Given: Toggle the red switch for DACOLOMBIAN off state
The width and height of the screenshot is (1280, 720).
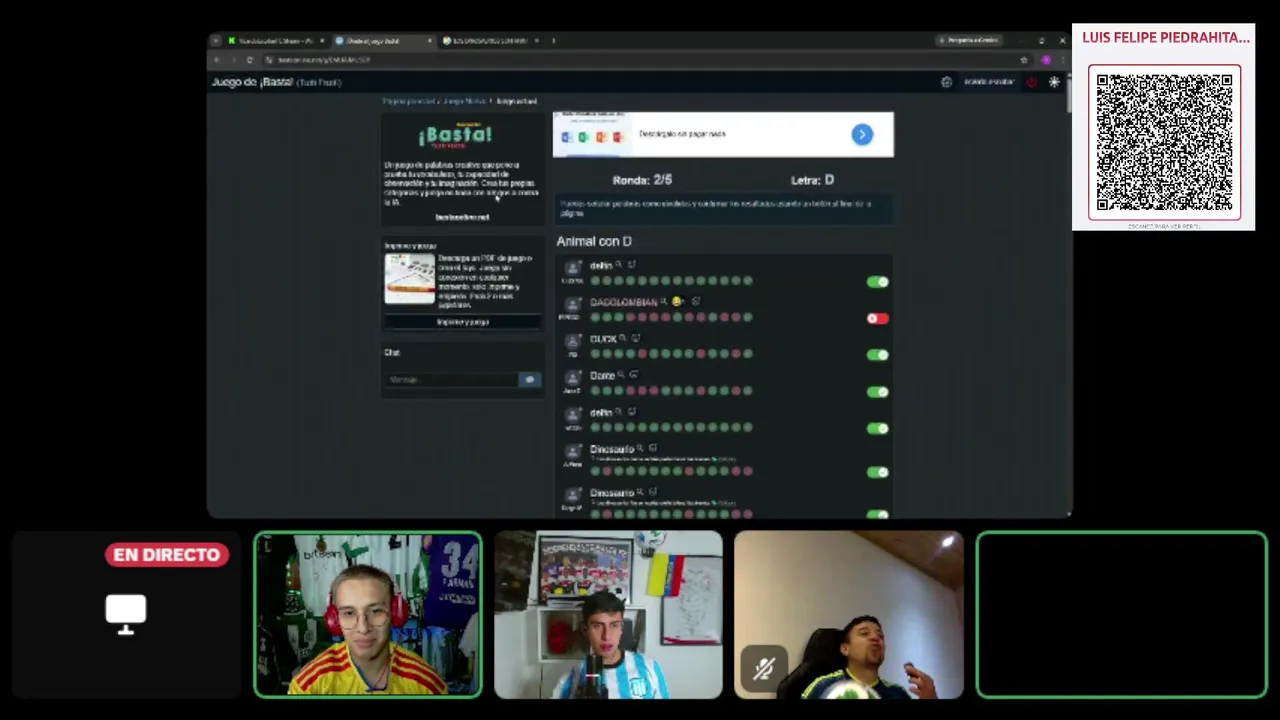Looking at the screenshot, I should pyautogui.click(x=877, y=319).
